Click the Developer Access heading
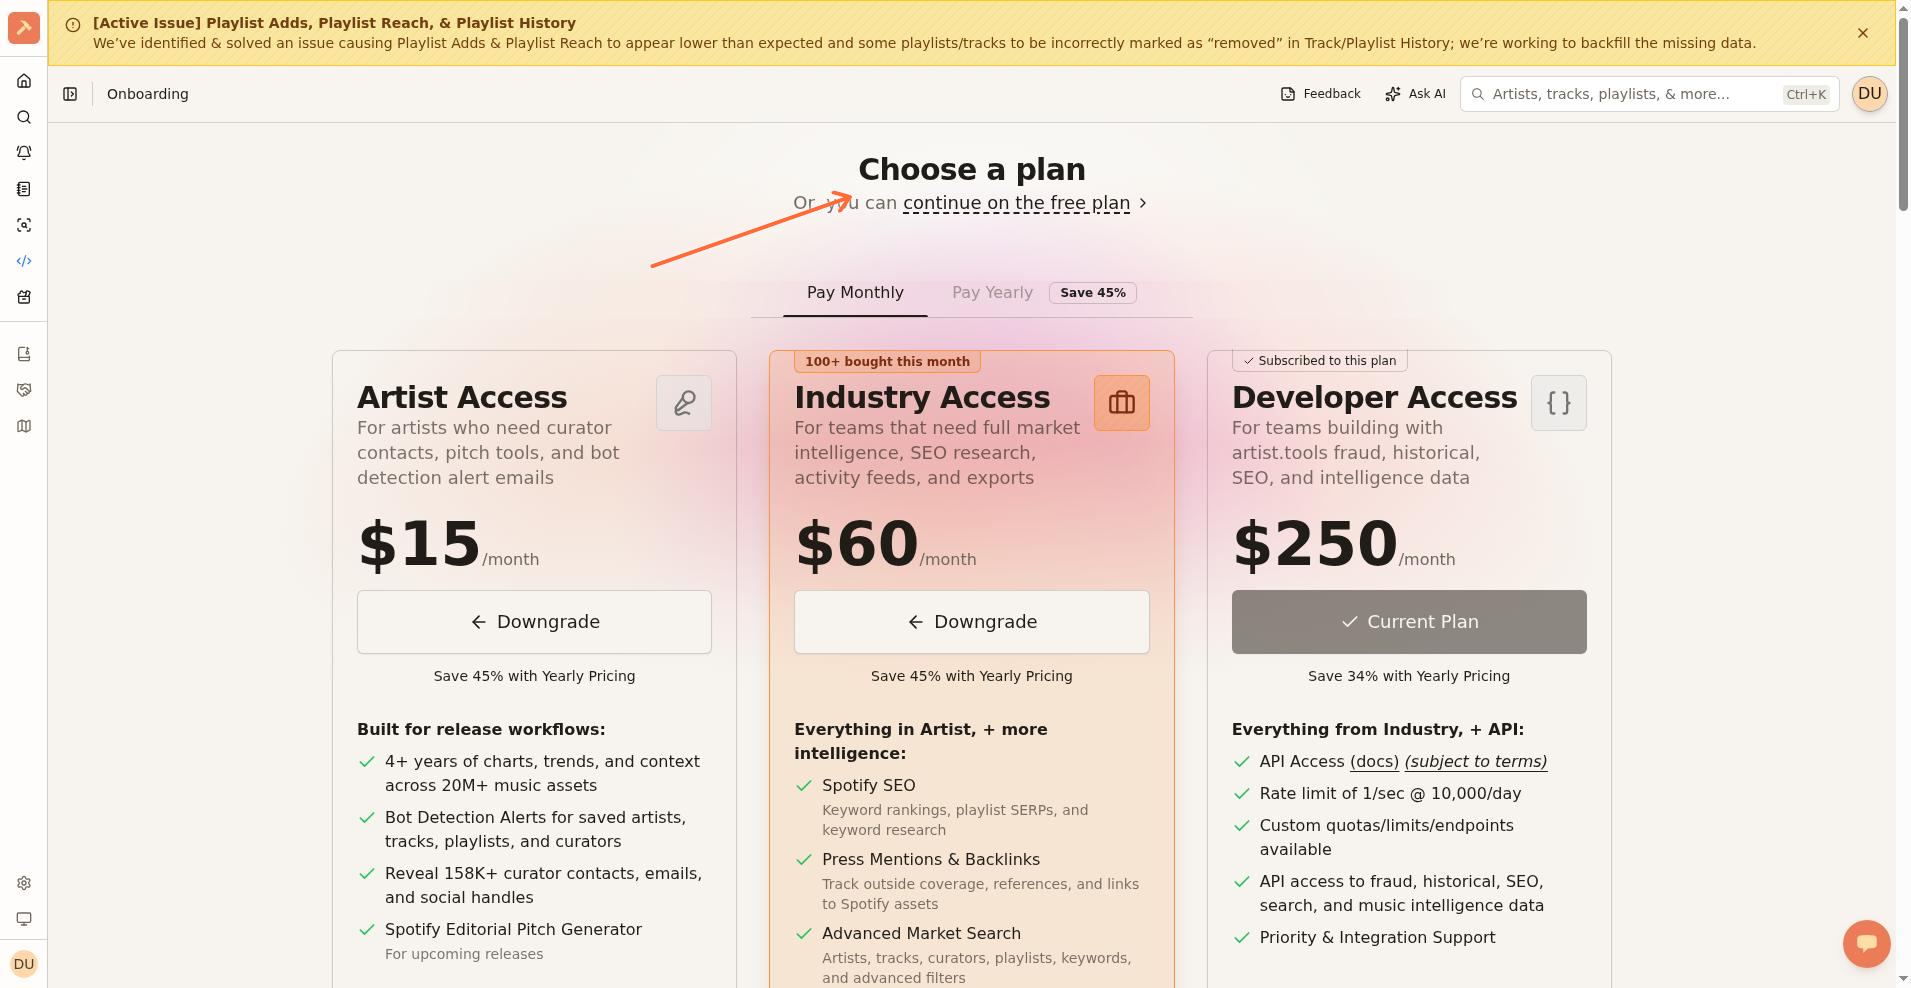Image resolution: width=1911 pixels, height=988 pixels. click(1374, 398)
